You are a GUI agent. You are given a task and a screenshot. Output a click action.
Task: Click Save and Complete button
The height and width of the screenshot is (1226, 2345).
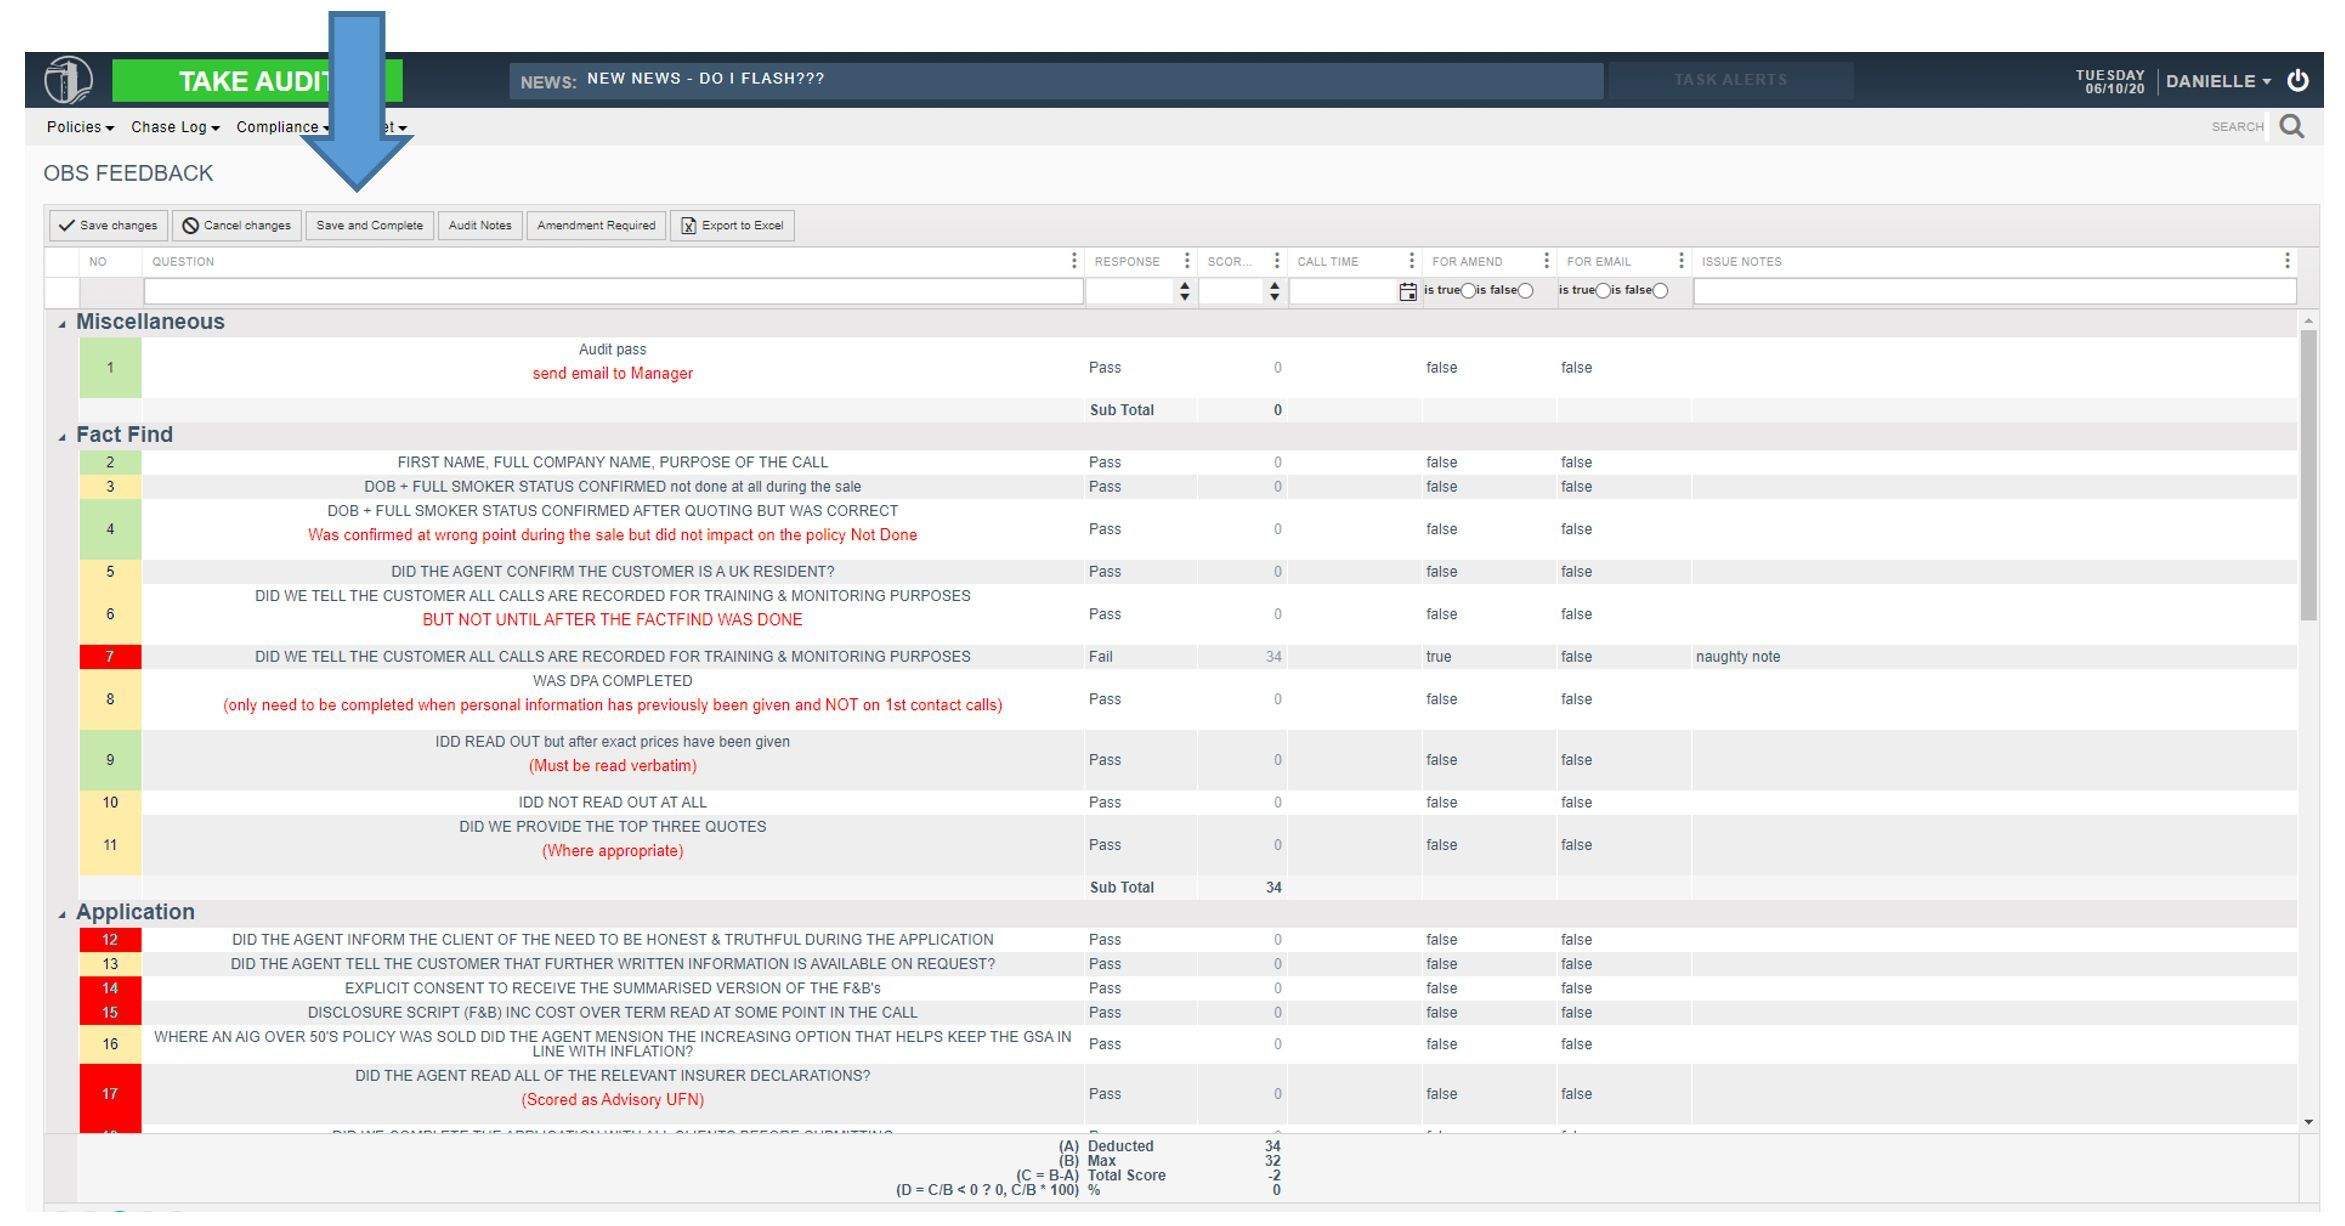(x=369, y=225)
